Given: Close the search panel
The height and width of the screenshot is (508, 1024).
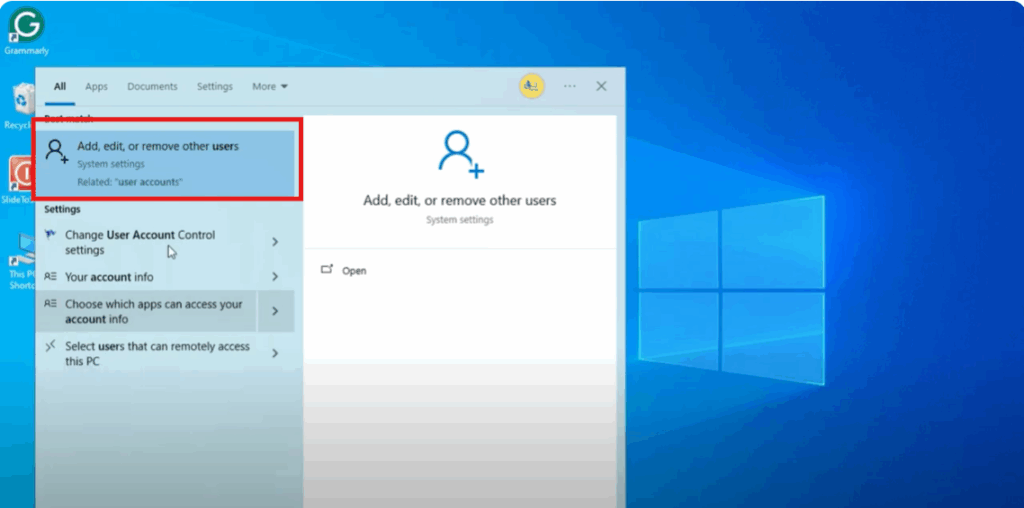Looking at the screenshot, I should pos(601,86).
